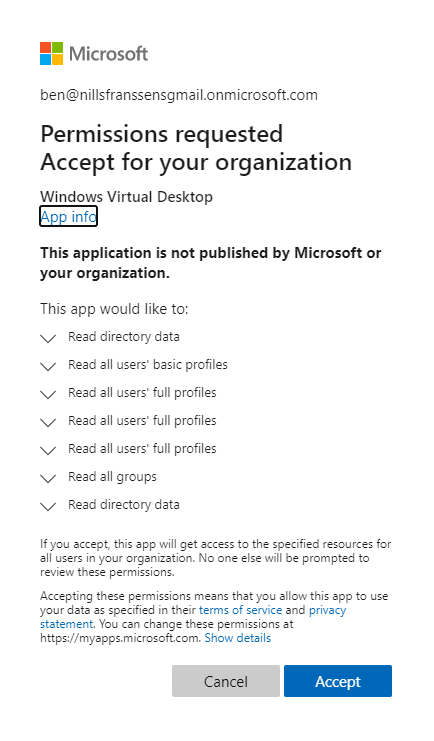Expand the middle Read all users' full profiles chevron
The image size is (434, 741).
(48, 422)
